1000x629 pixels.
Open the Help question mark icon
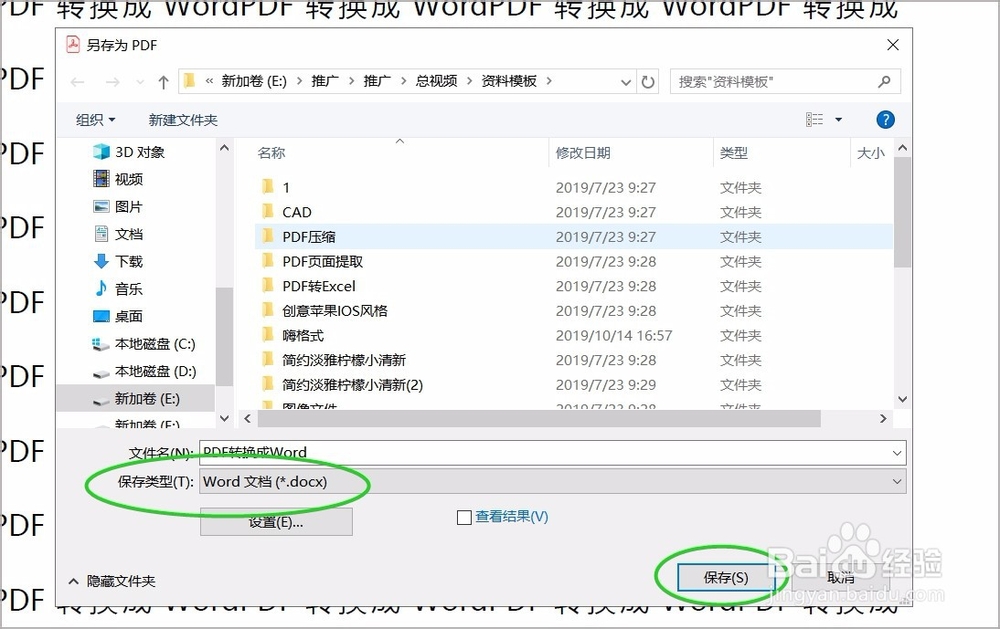coord(884,119)
